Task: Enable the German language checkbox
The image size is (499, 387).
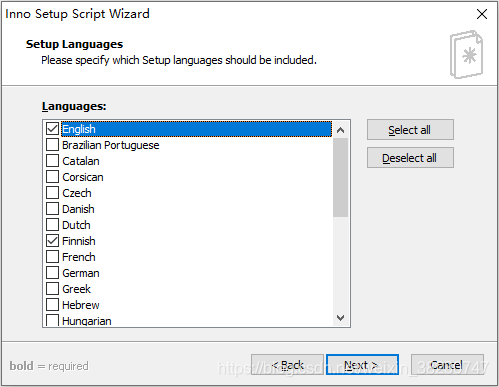Action: click(x=52, y=273)
